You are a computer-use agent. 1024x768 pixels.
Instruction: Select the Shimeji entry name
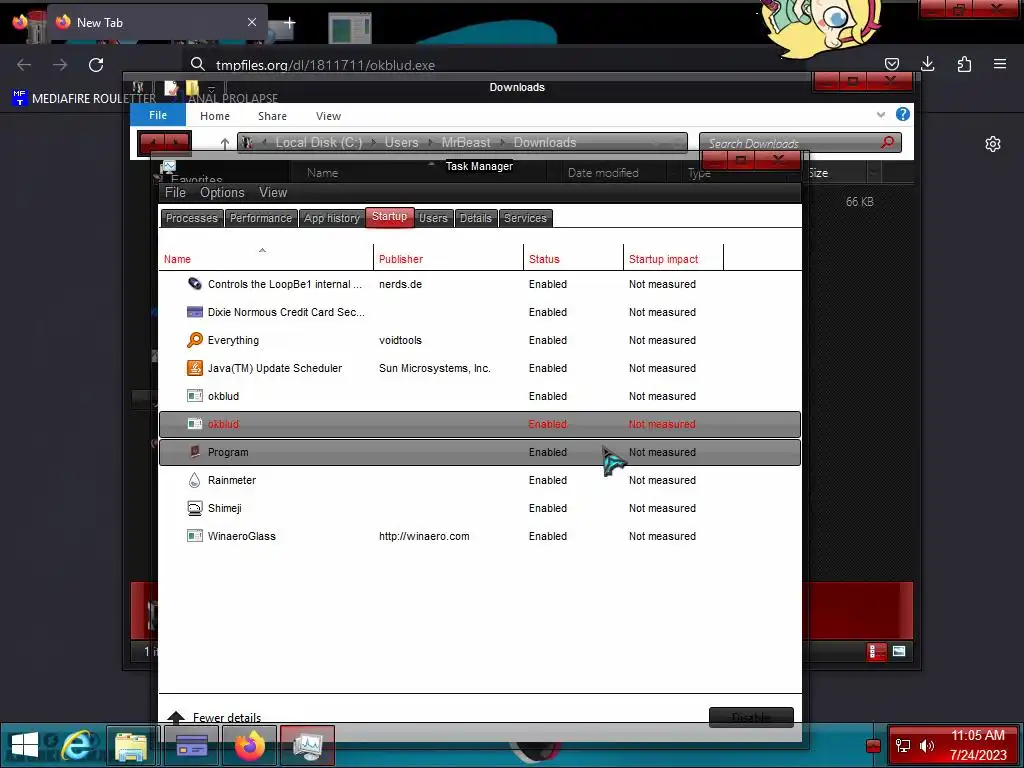pos(225,508)
